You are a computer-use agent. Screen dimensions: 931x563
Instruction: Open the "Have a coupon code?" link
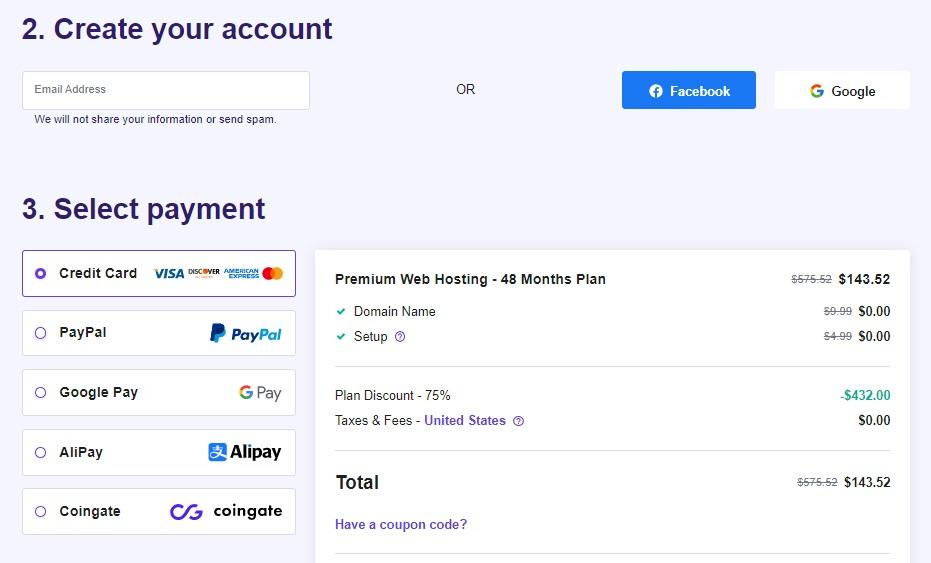401,524
